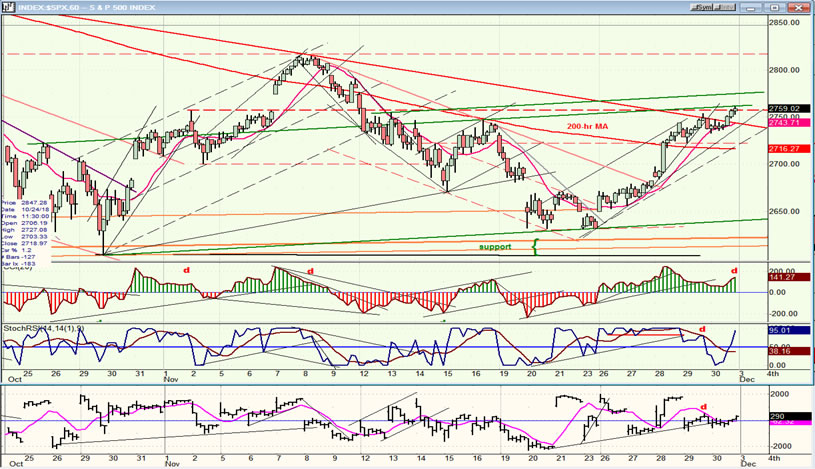815x469 pixels.
Task: Click the Intvl link button next to Sym
Action: coord(725,7)
